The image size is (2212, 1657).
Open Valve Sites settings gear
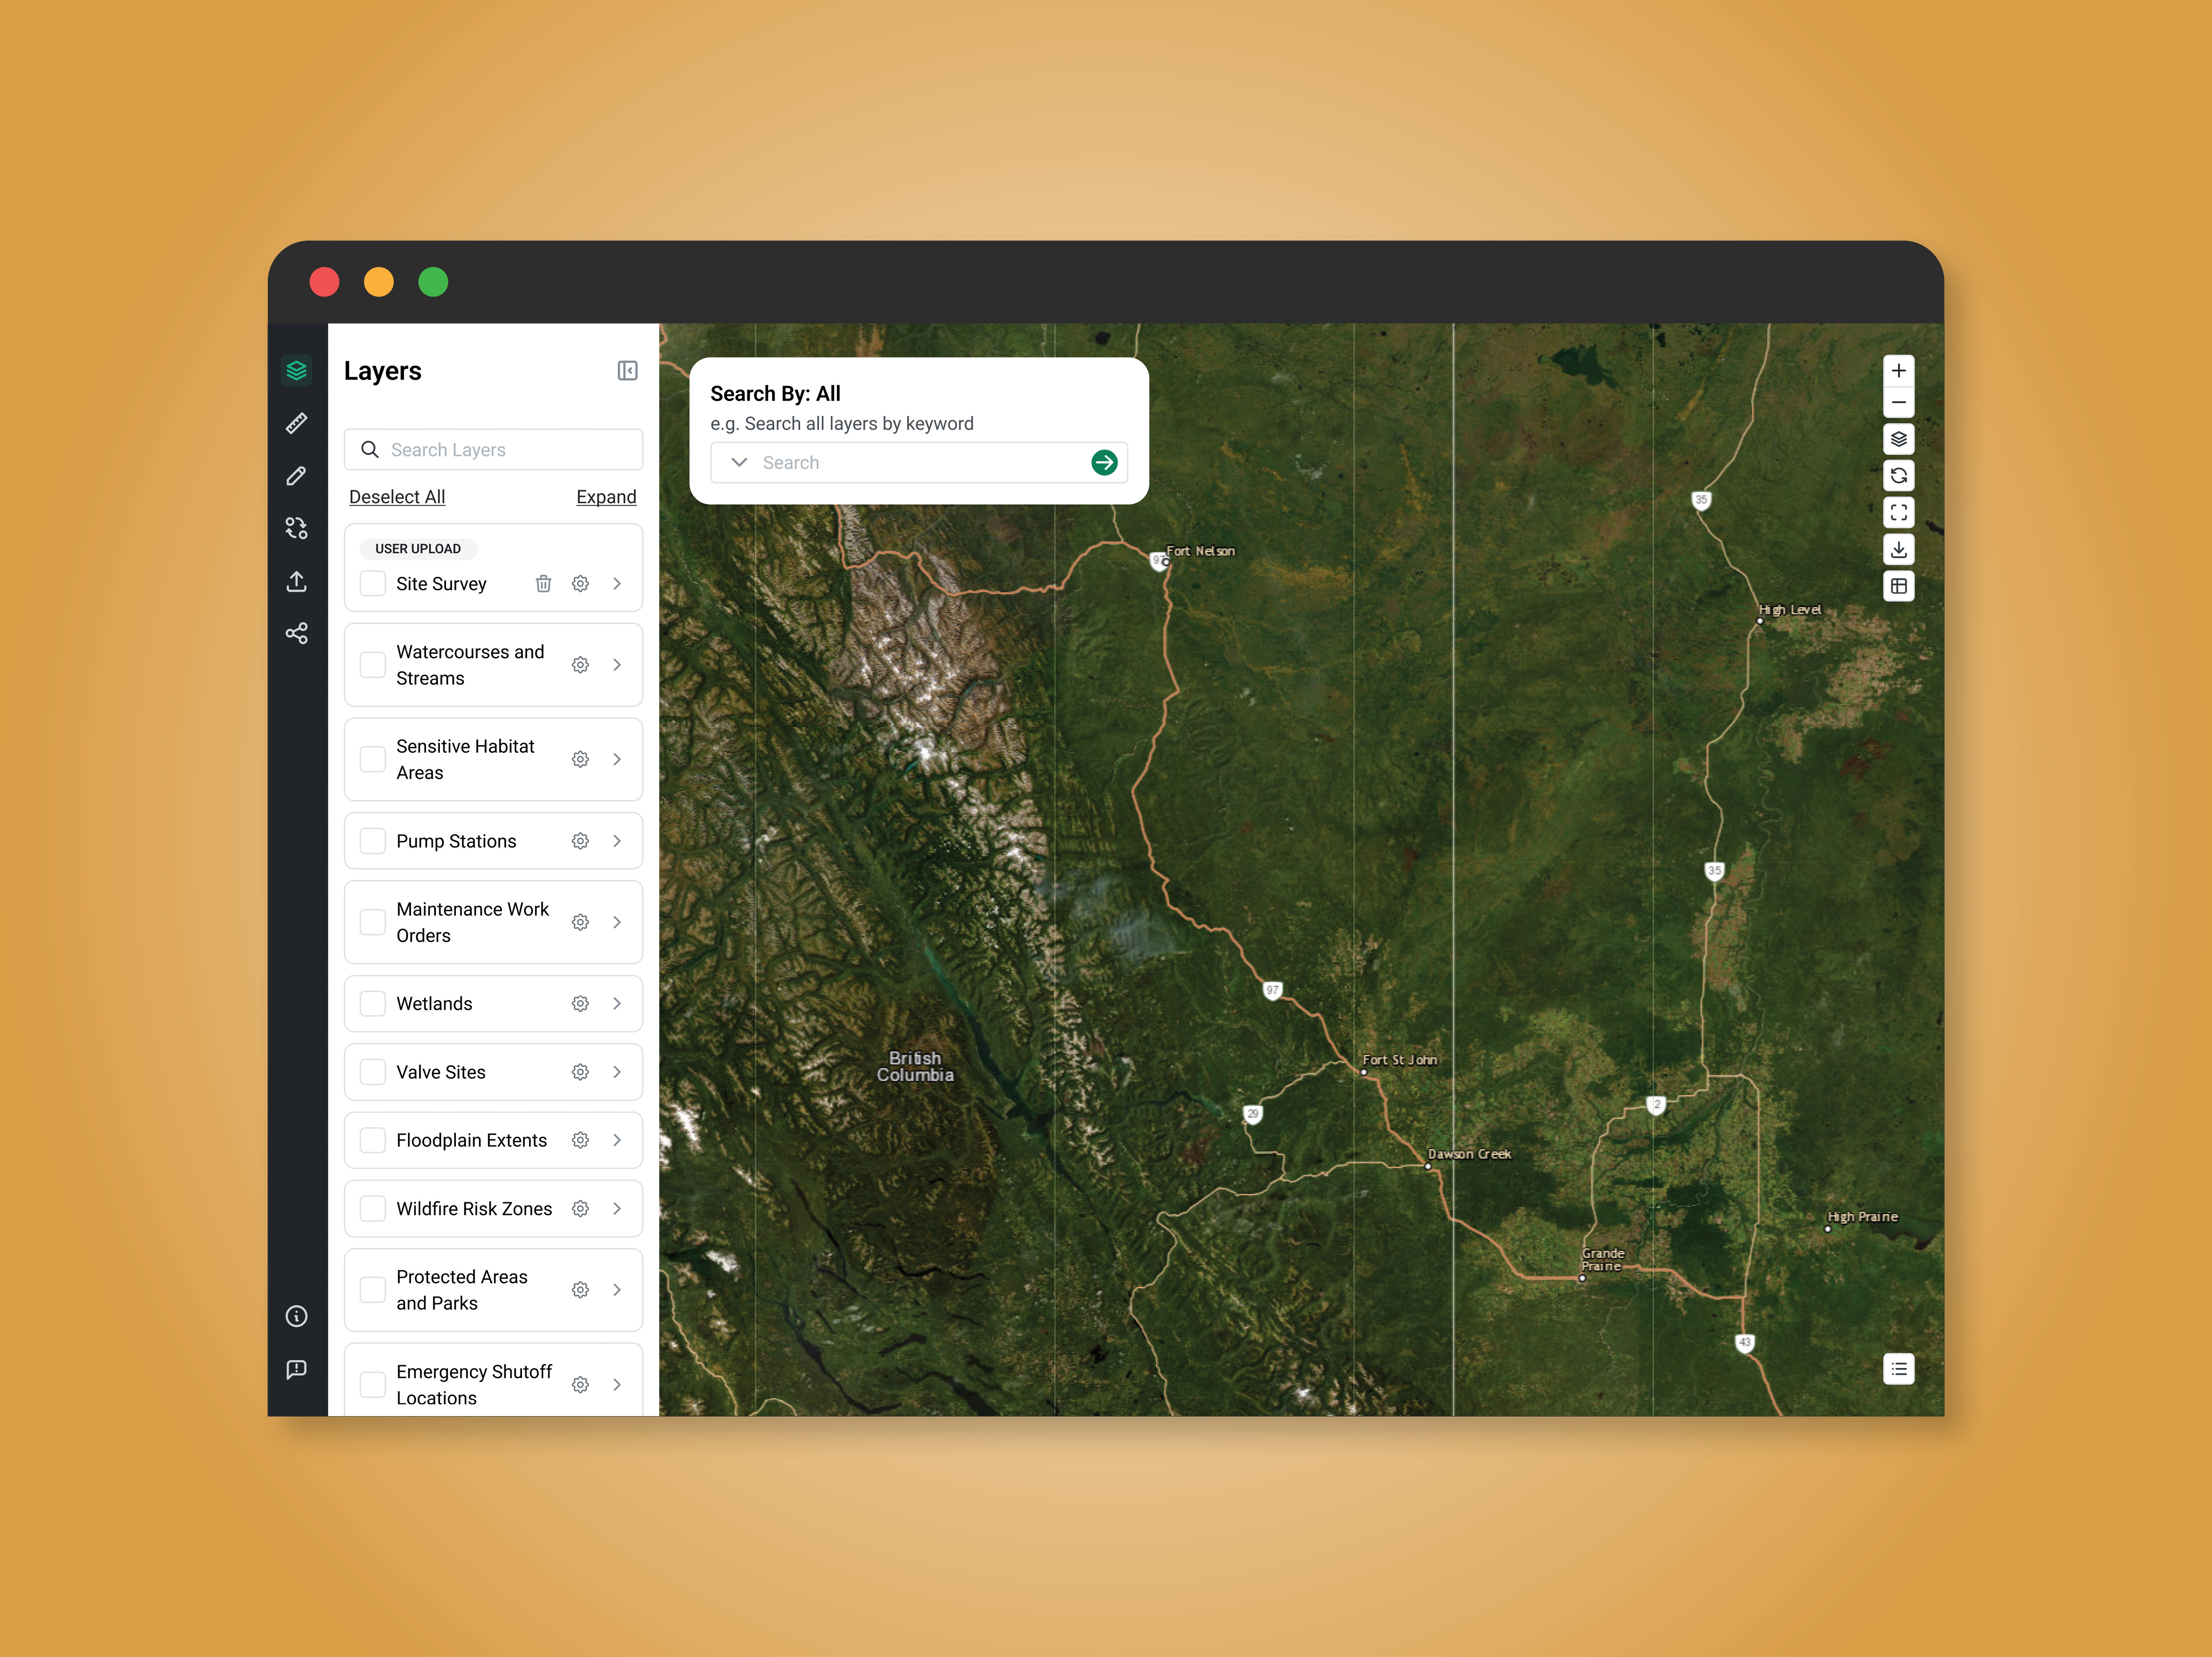[x=580, y=1073]
